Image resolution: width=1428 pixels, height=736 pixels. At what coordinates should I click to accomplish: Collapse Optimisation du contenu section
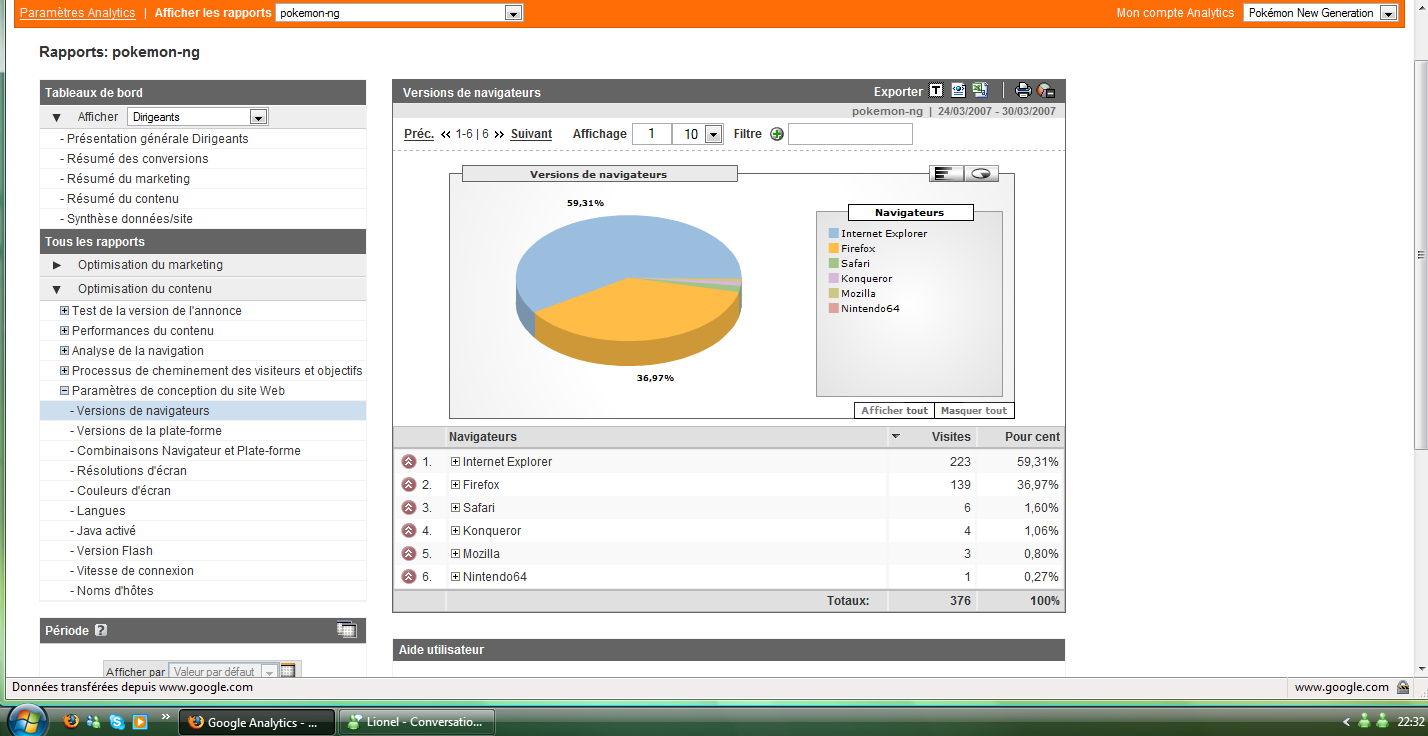coord(57,289)
